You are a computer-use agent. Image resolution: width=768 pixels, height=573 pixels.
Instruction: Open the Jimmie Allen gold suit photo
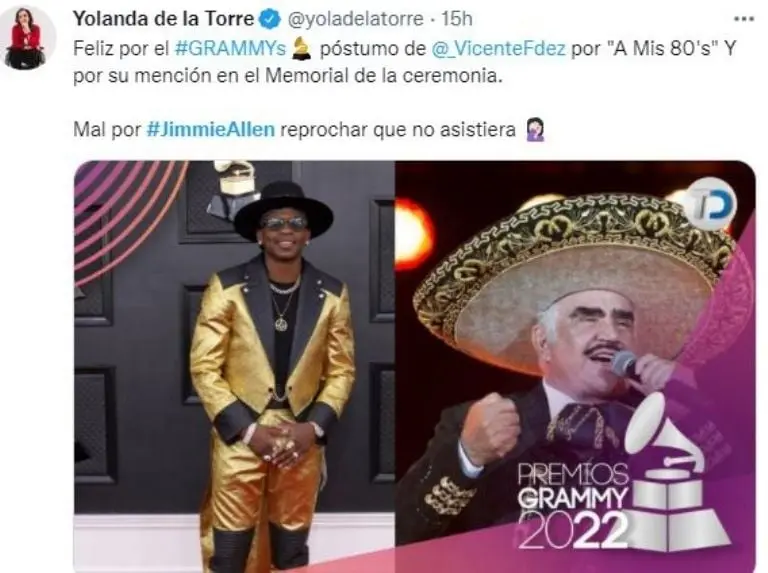pyautogui.click(x=234, y=366)
